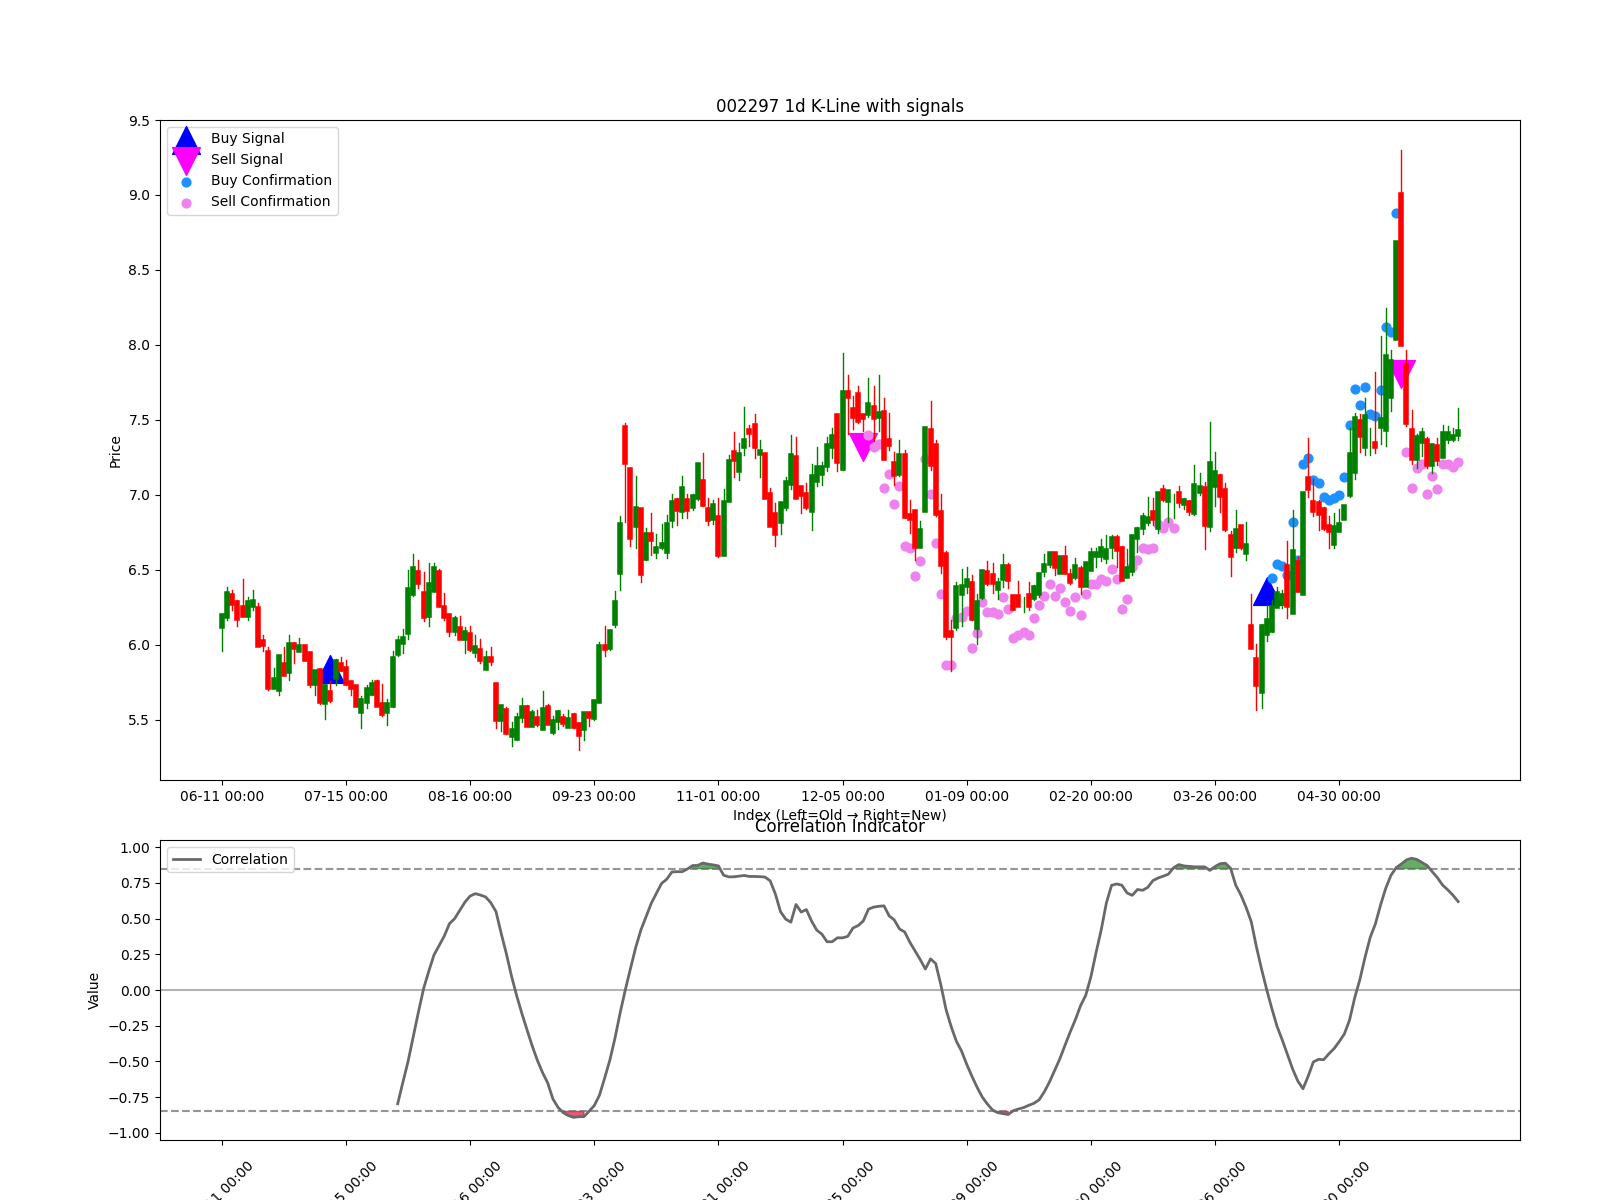Click the 'Correlation' legend label
1600x1200 pixels.
tap(249, 859)
